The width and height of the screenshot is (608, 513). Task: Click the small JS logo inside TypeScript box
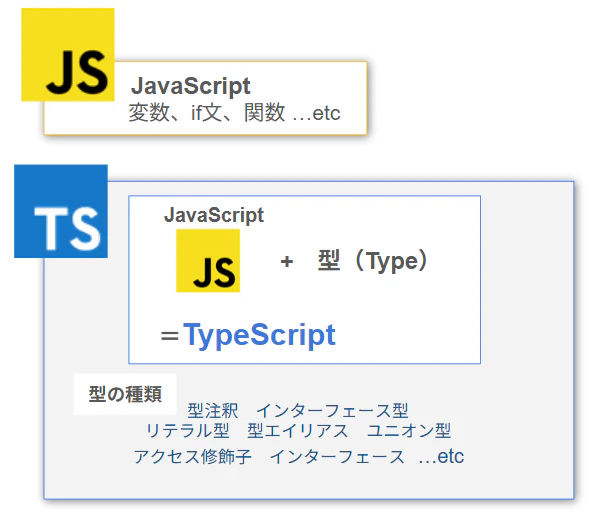[x=208, y=261]
